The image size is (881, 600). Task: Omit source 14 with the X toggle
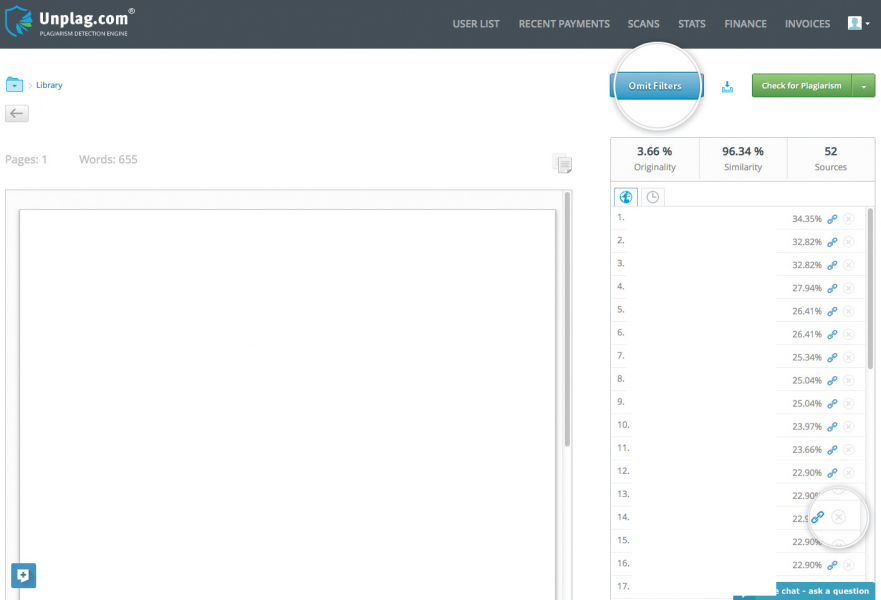click(x=839, y=517)
